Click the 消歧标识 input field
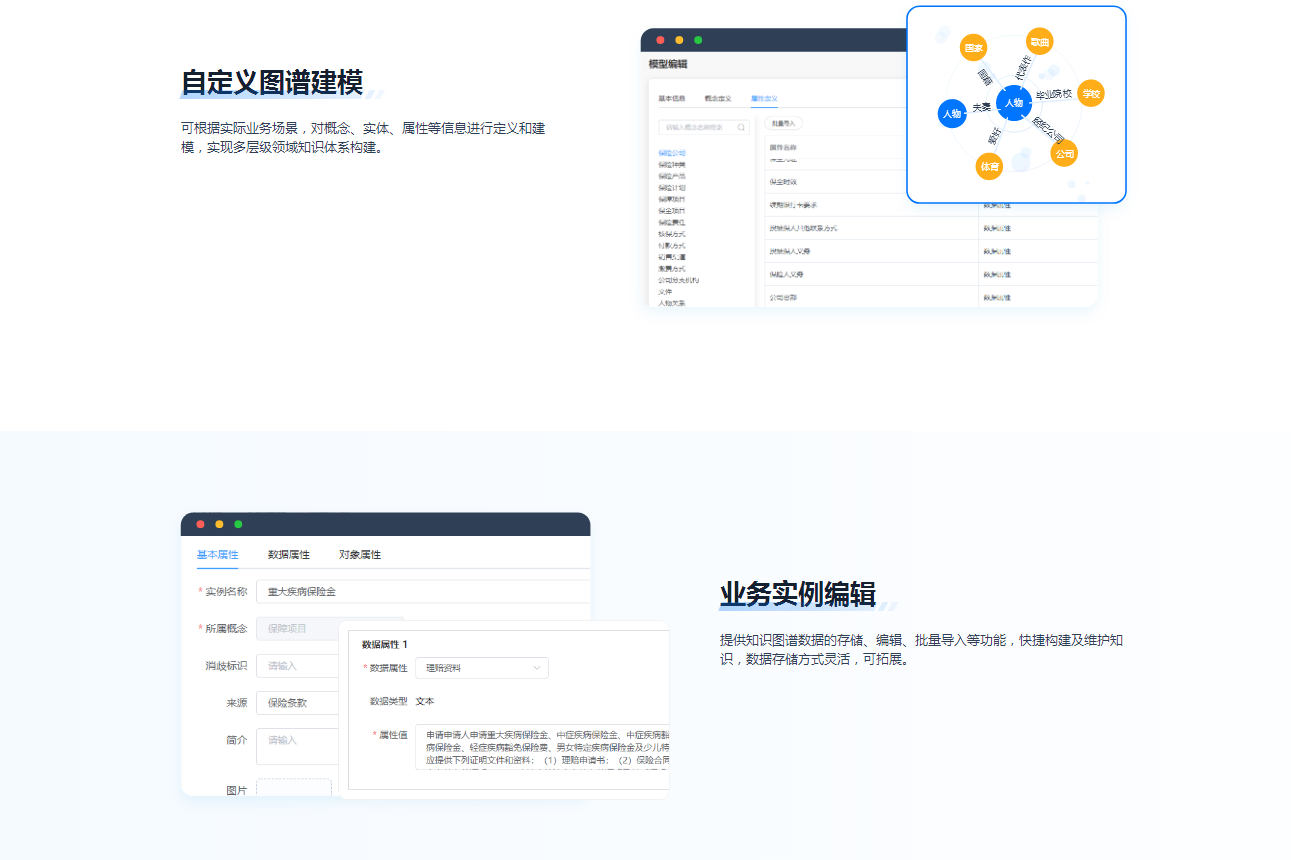Screen dimensions: 1291x860 coord(297,666)
